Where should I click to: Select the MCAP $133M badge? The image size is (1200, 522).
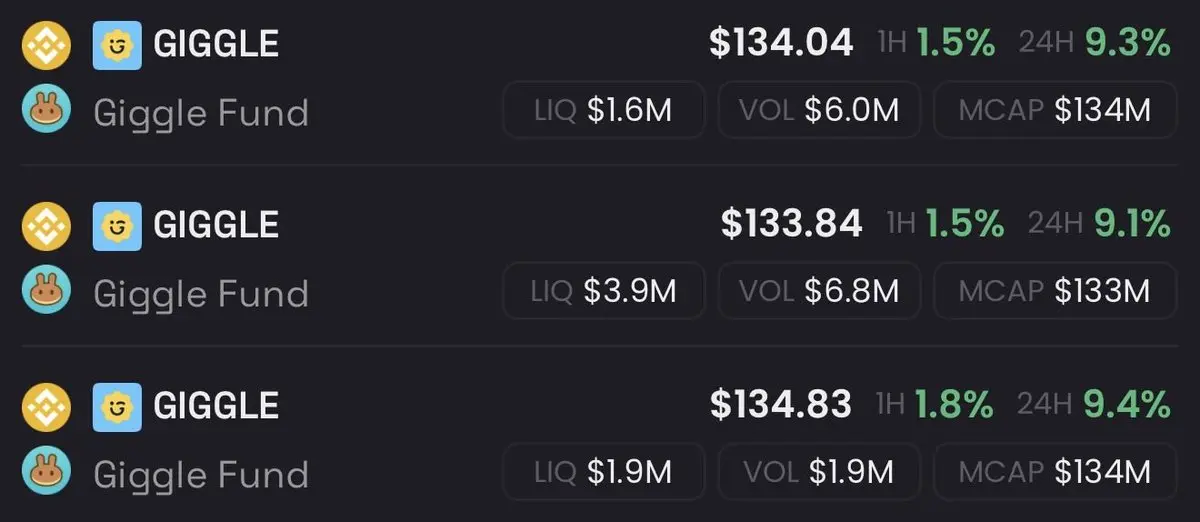point(1055,291)
